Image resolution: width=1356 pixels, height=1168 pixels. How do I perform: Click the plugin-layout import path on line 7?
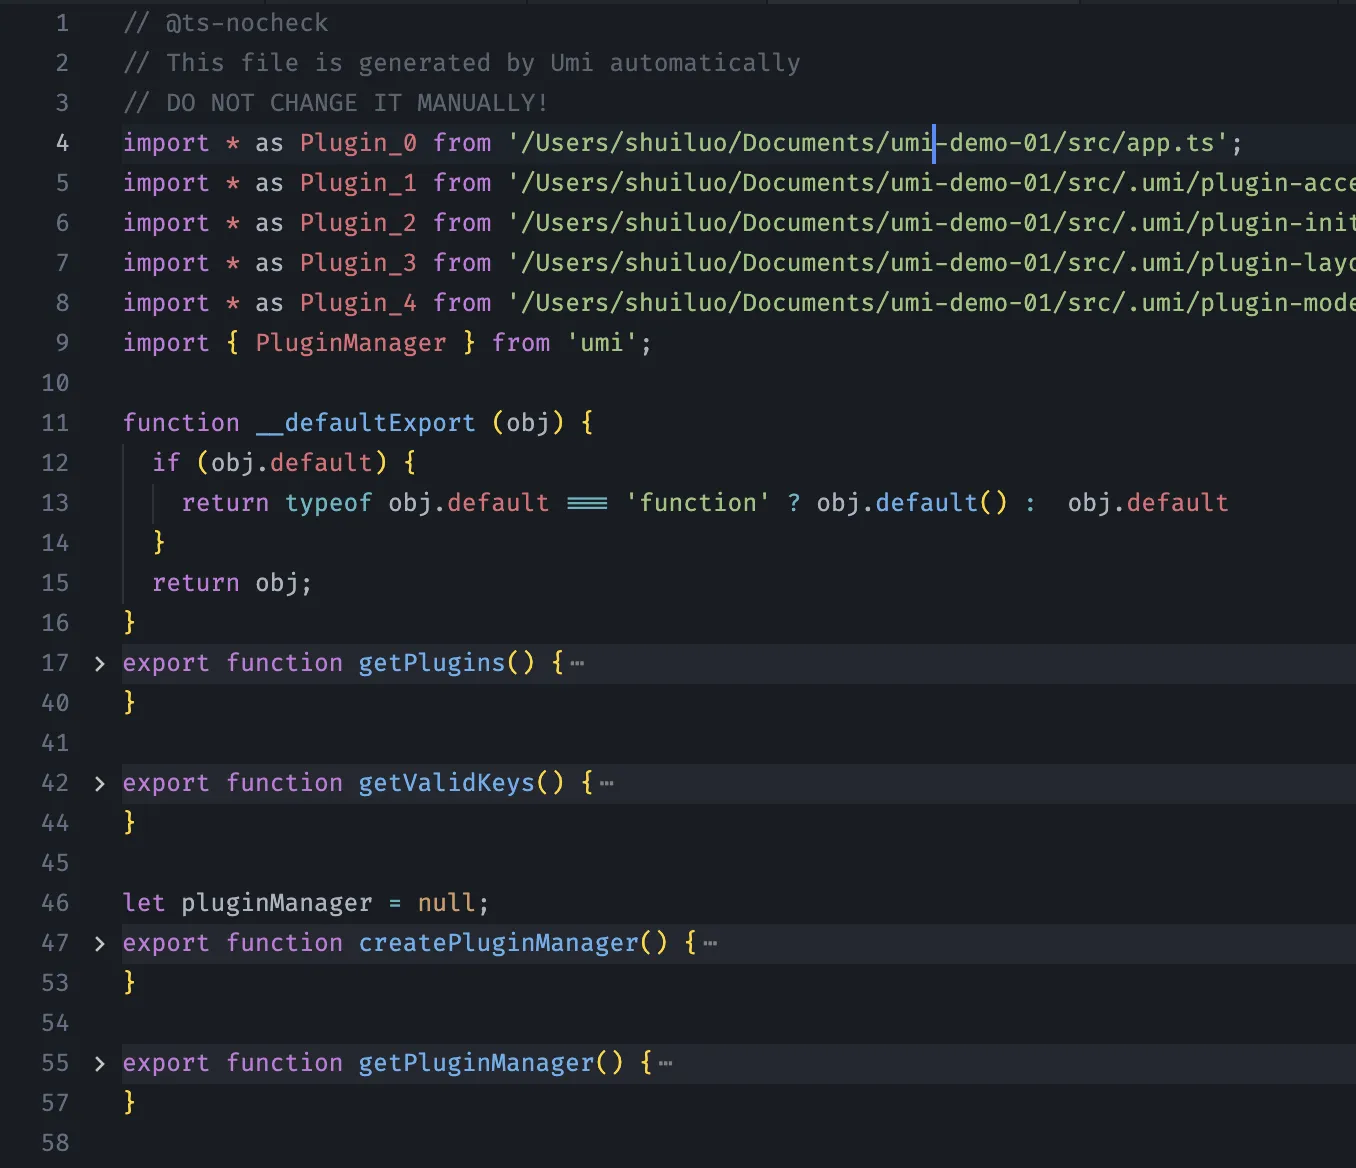tap(931, 263)
